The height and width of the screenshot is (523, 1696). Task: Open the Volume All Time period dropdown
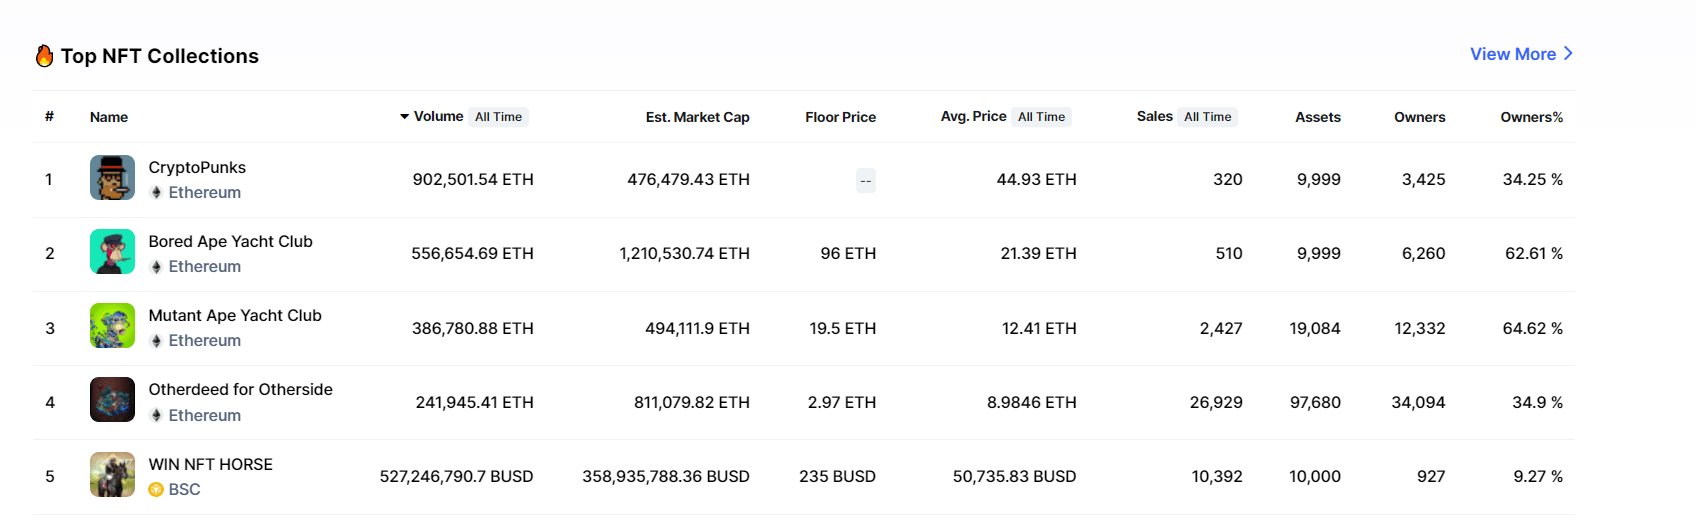pos(498,117)
